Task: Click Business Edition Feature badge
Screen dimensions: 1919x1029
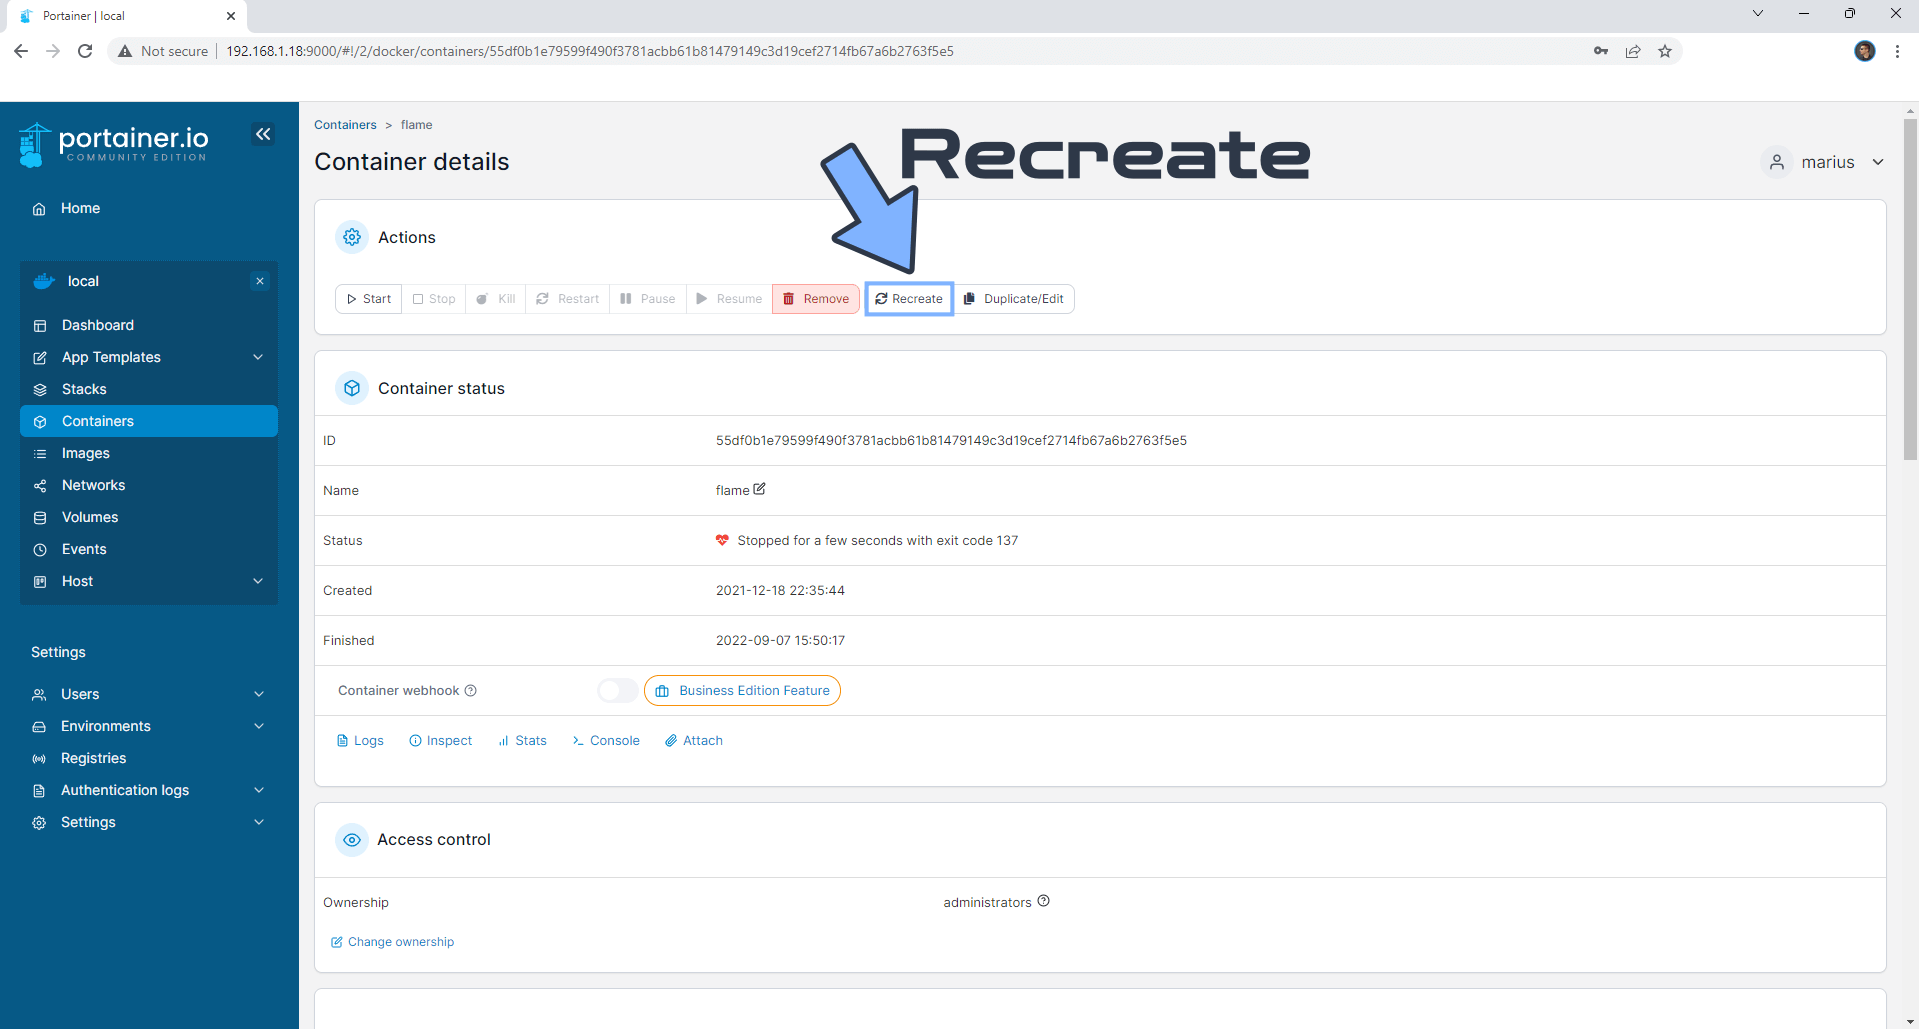Action: point(742,690)
